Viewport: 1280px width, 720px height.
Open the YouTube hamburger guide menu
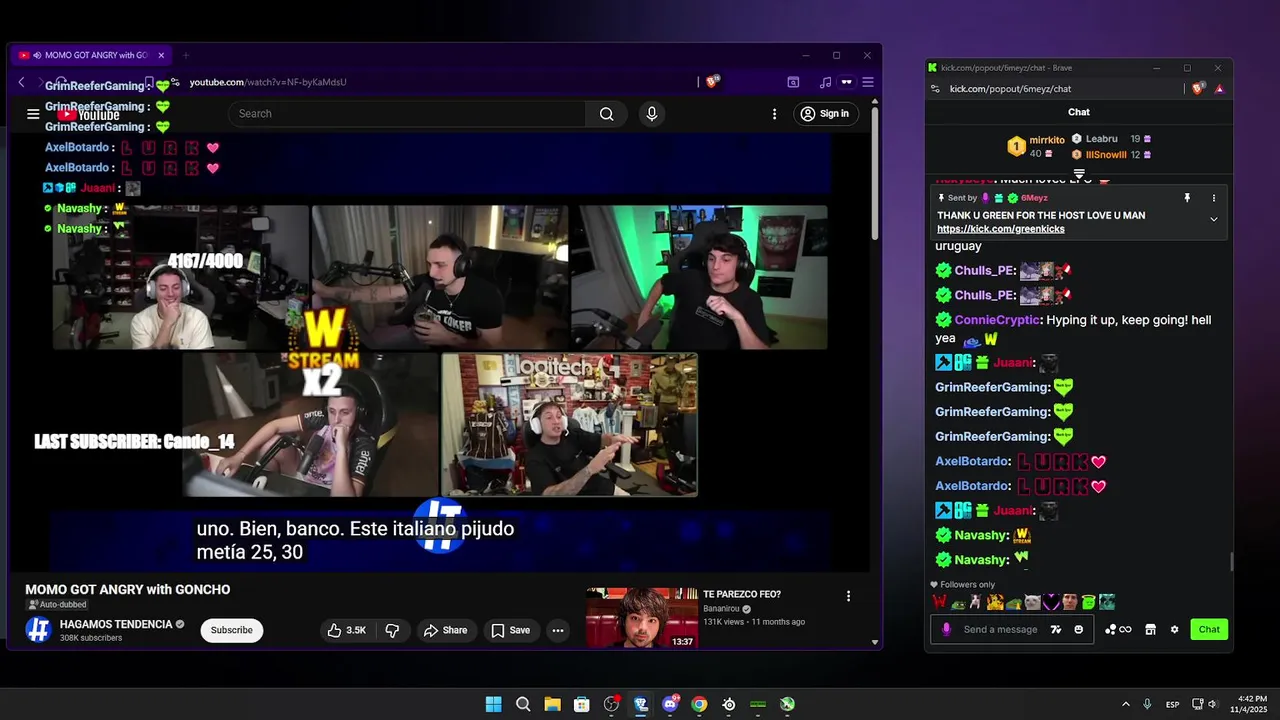33,114
